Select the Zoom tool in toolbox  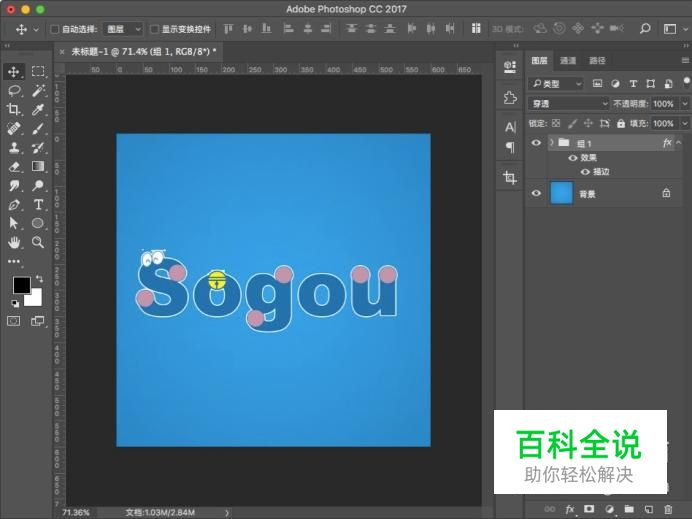click(38, 242)
